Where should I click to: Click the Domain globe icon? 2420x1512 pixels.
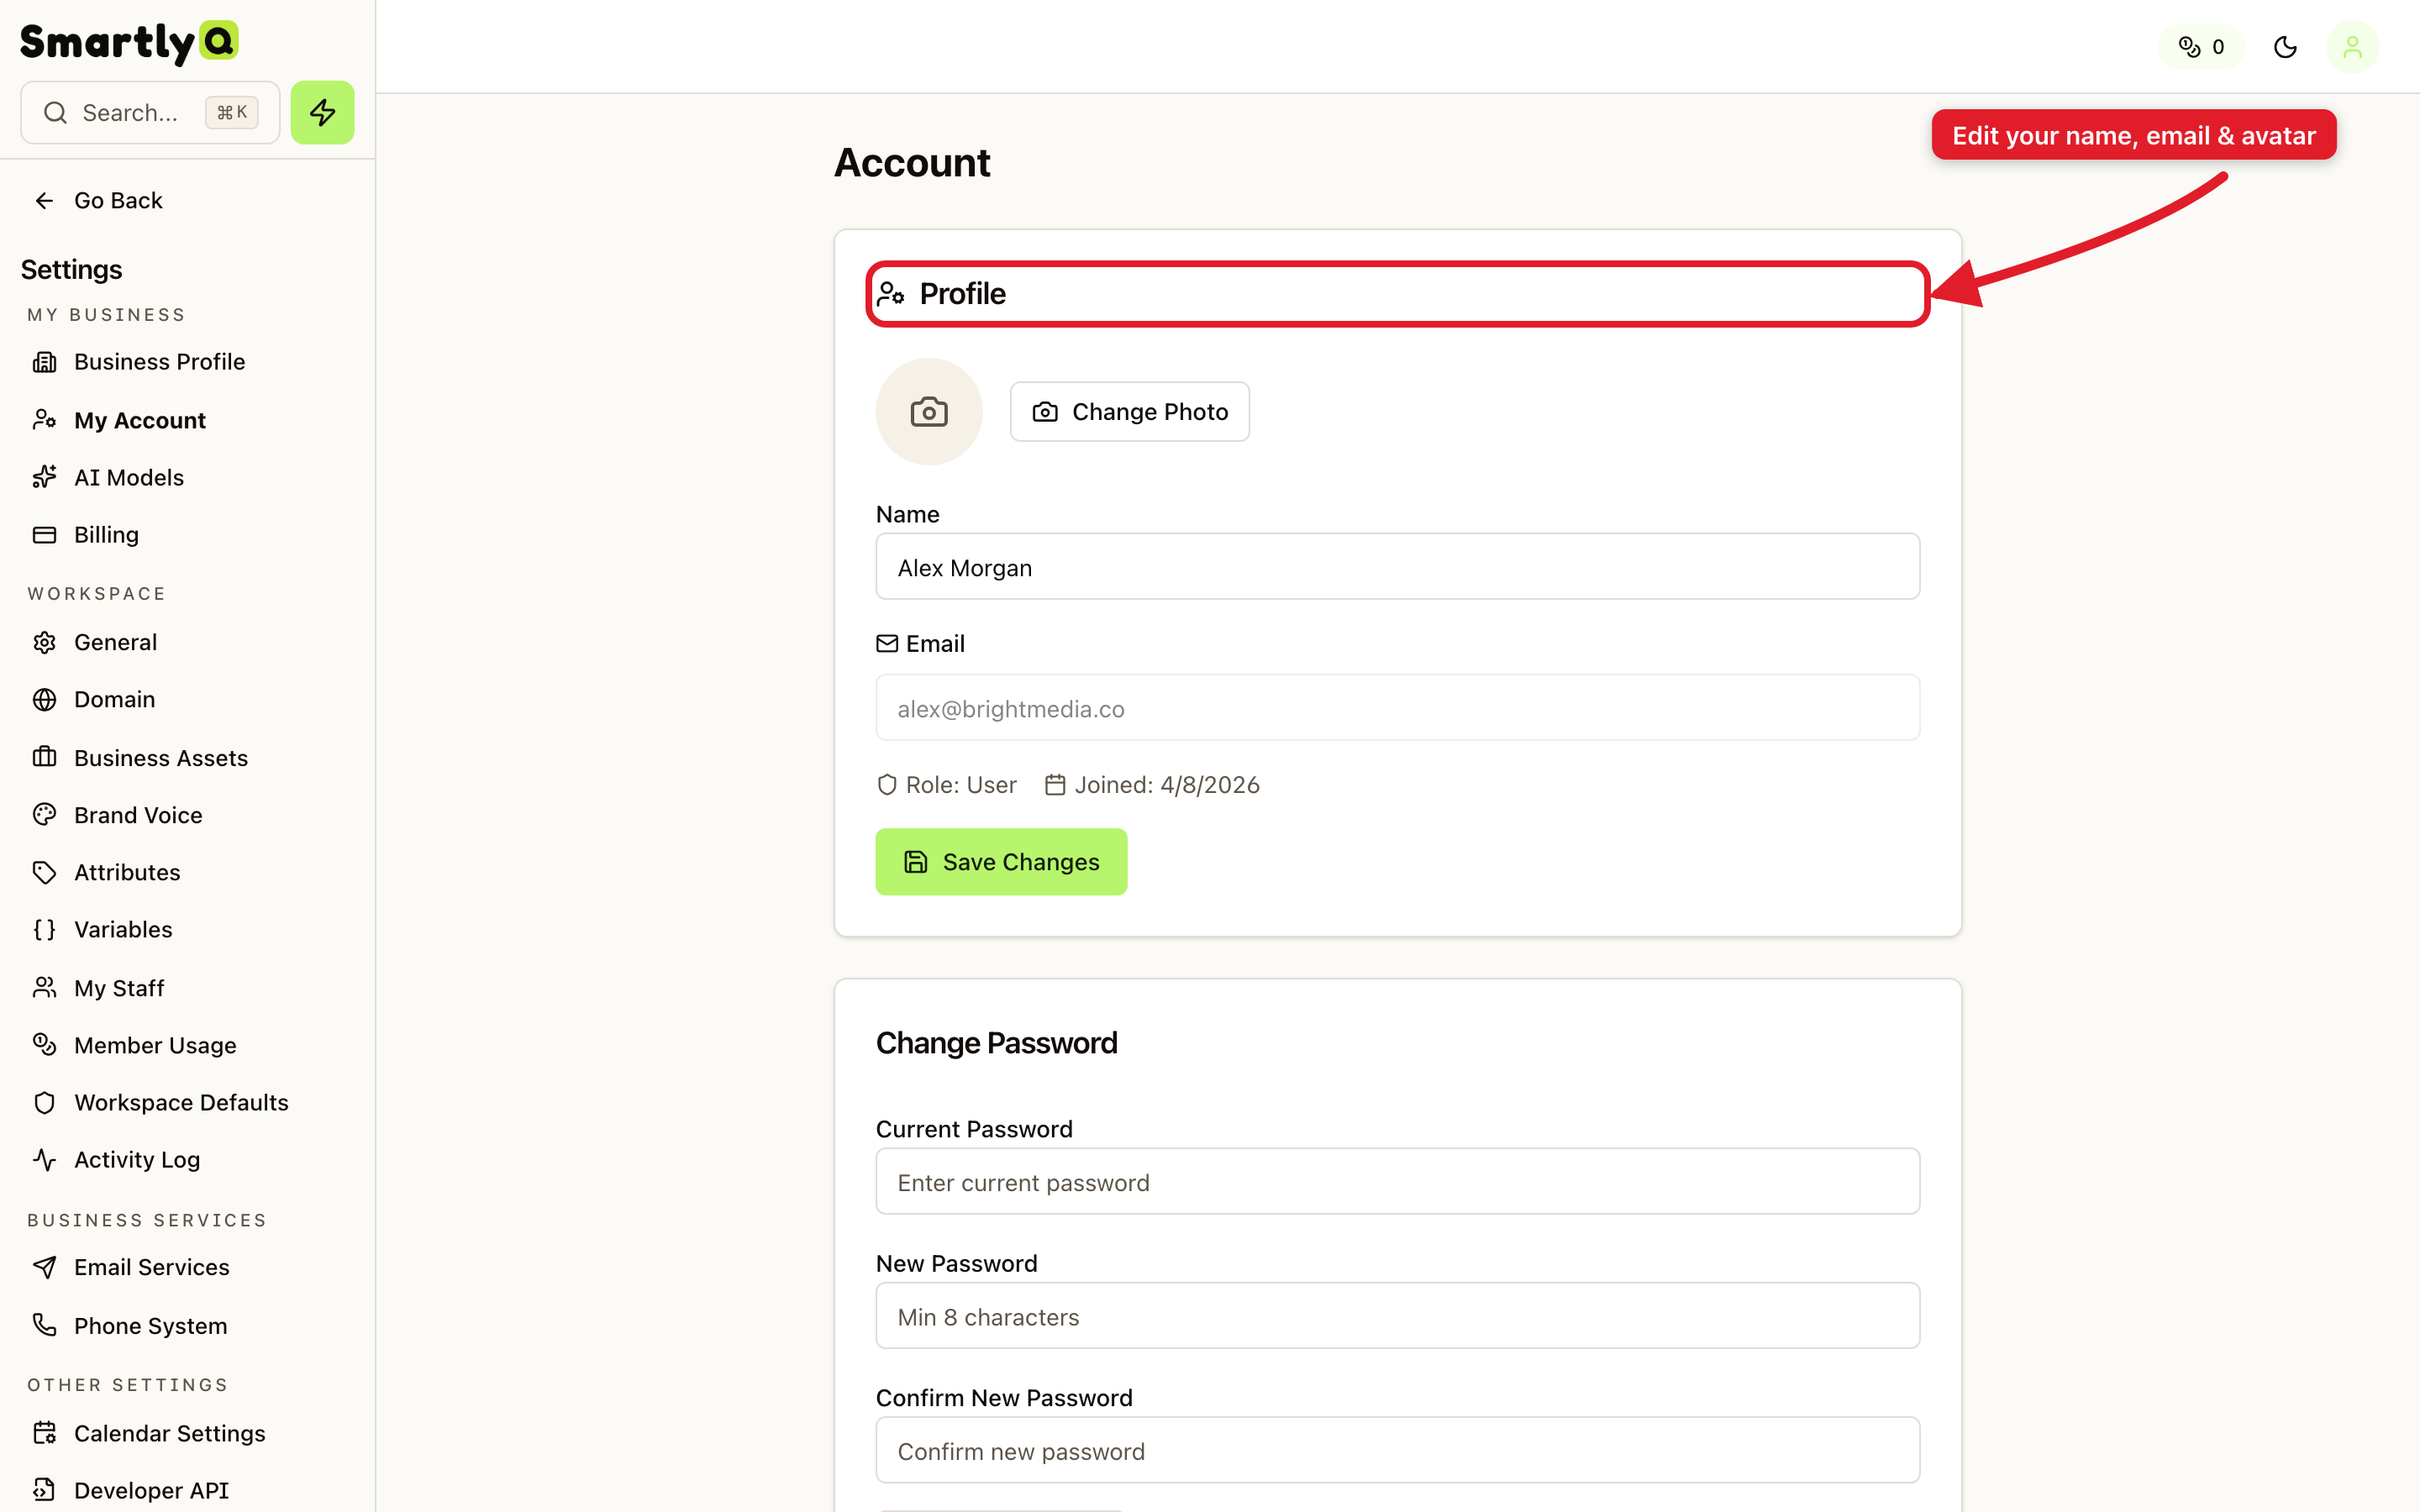pyautogui.click(x=44, y=699)
